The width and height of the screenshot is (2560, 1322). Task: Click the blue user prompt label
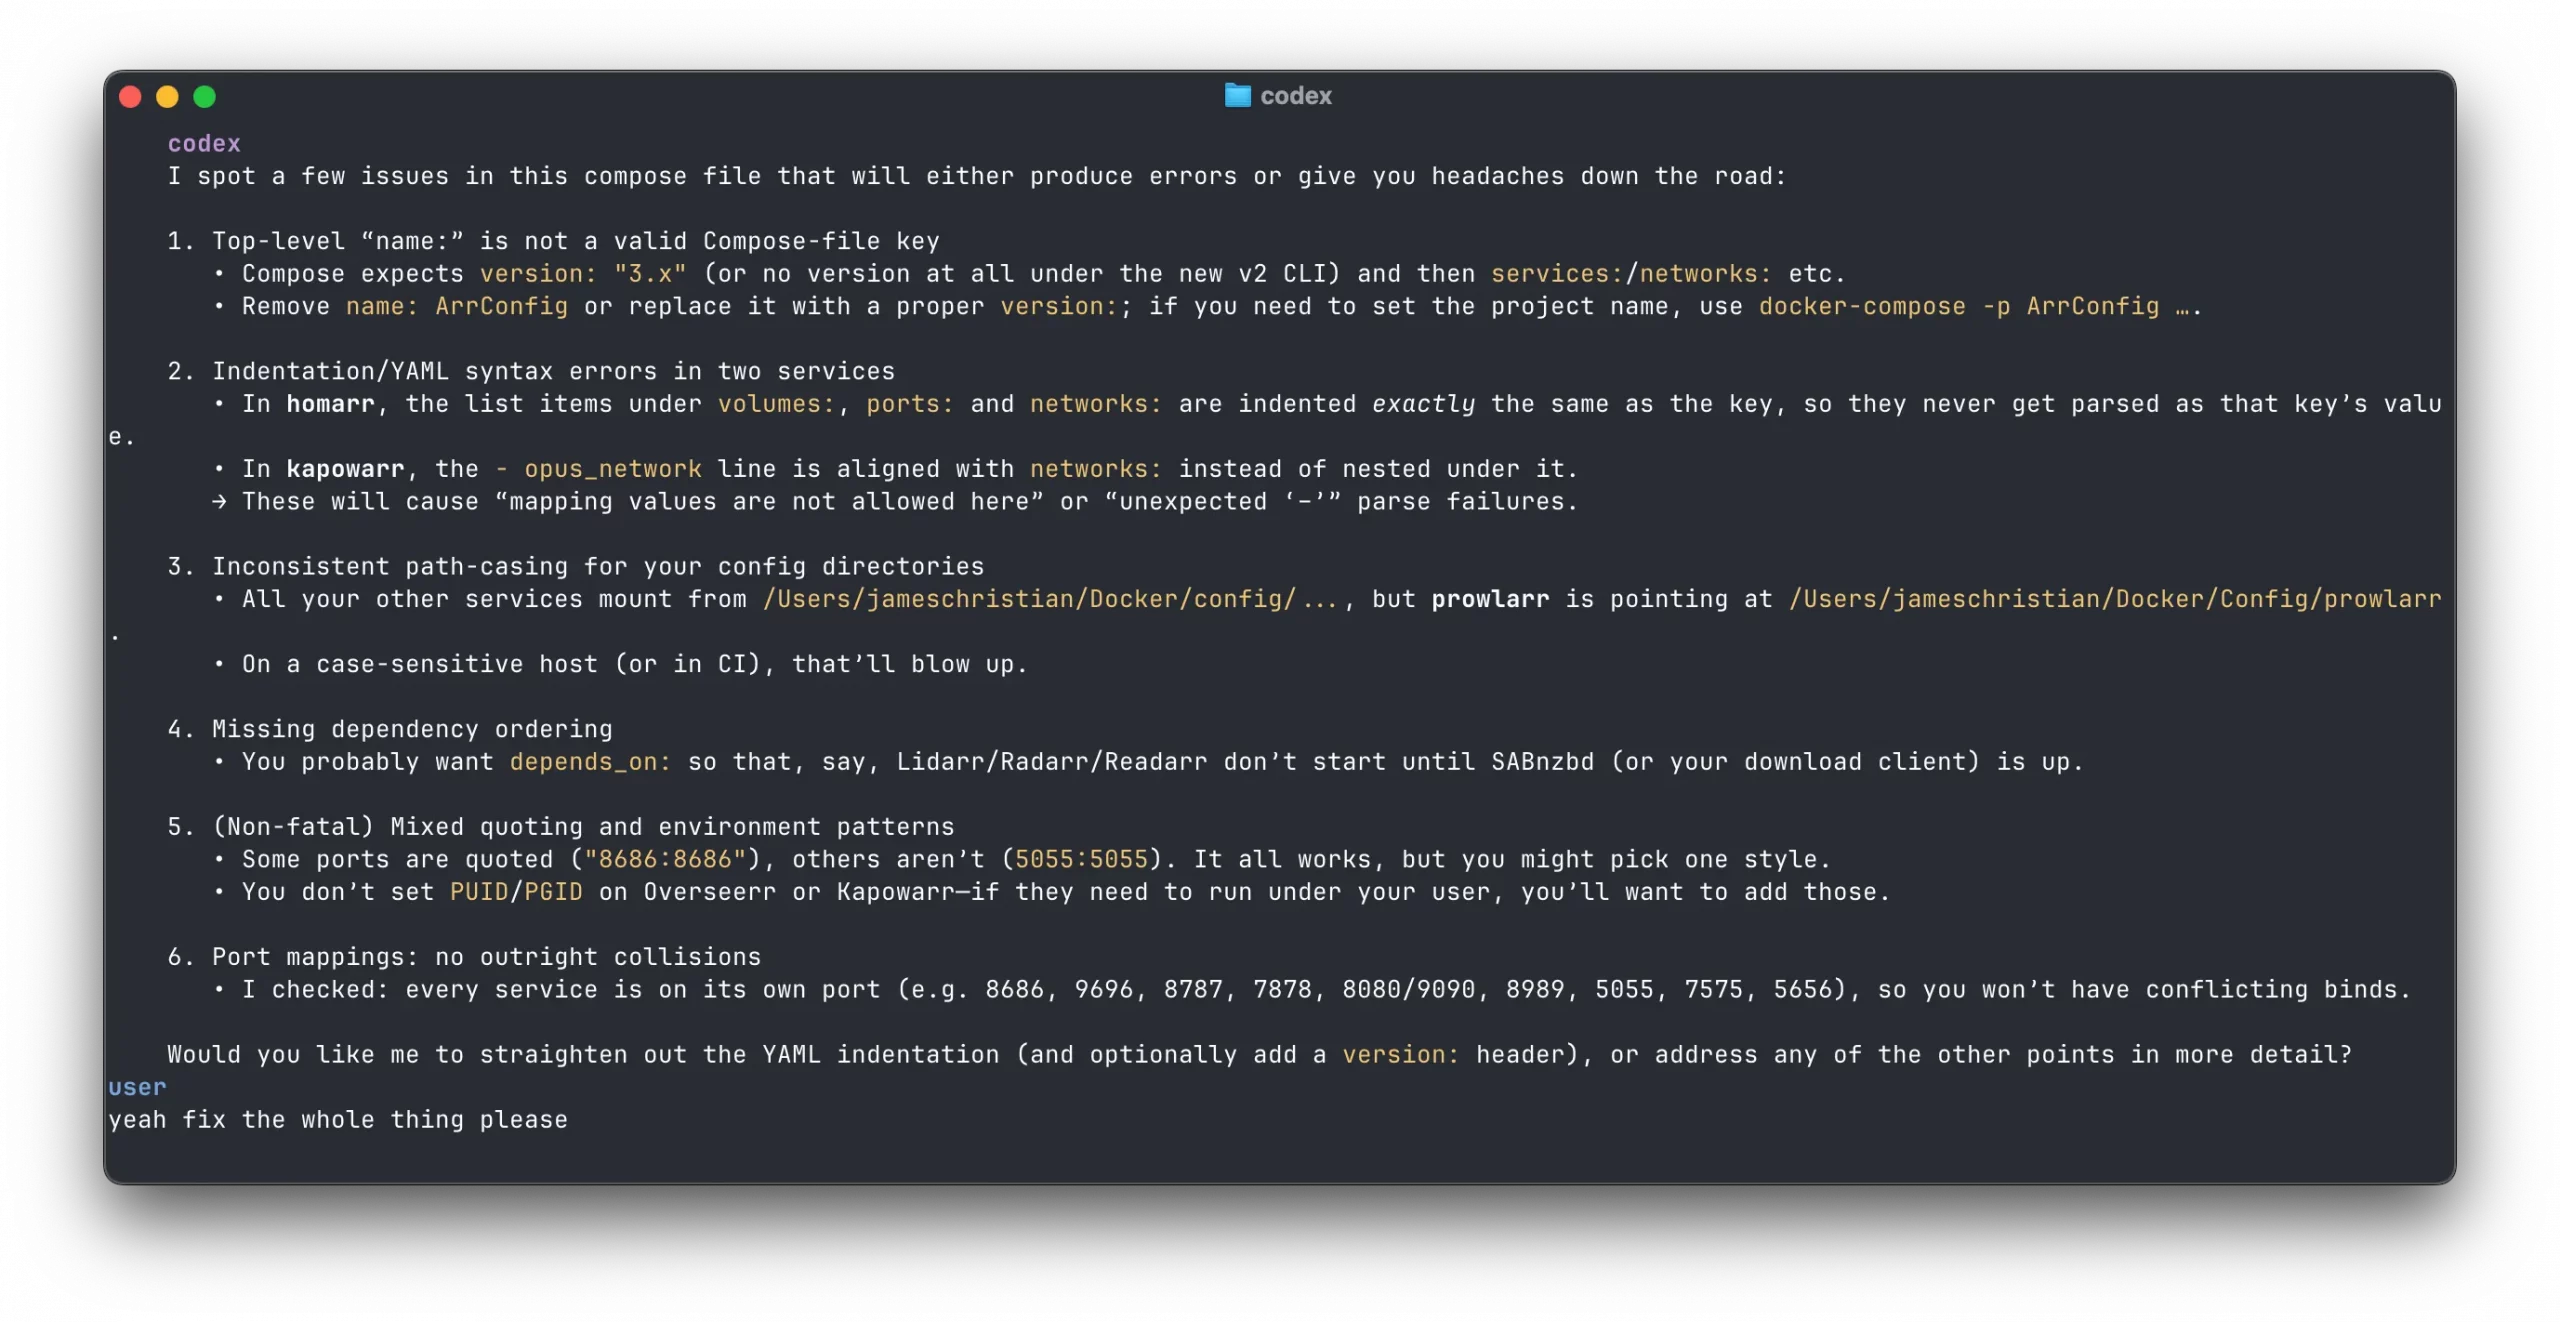pyautogui.click(x=137, y=1087)
